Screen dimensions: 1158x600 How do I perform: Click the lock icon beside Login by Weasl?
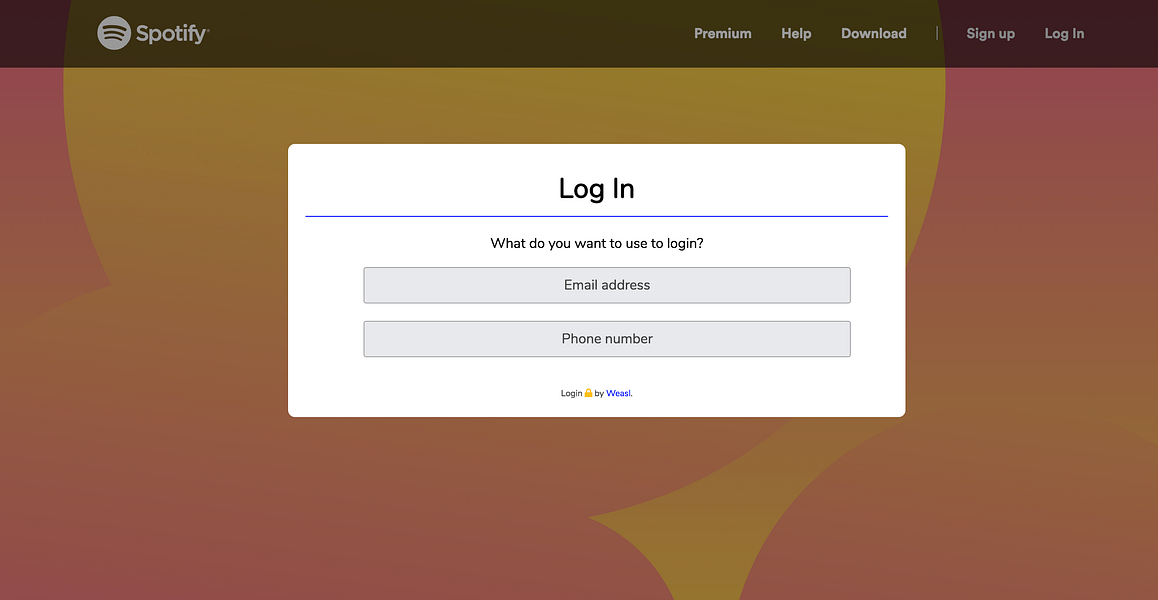589,393
